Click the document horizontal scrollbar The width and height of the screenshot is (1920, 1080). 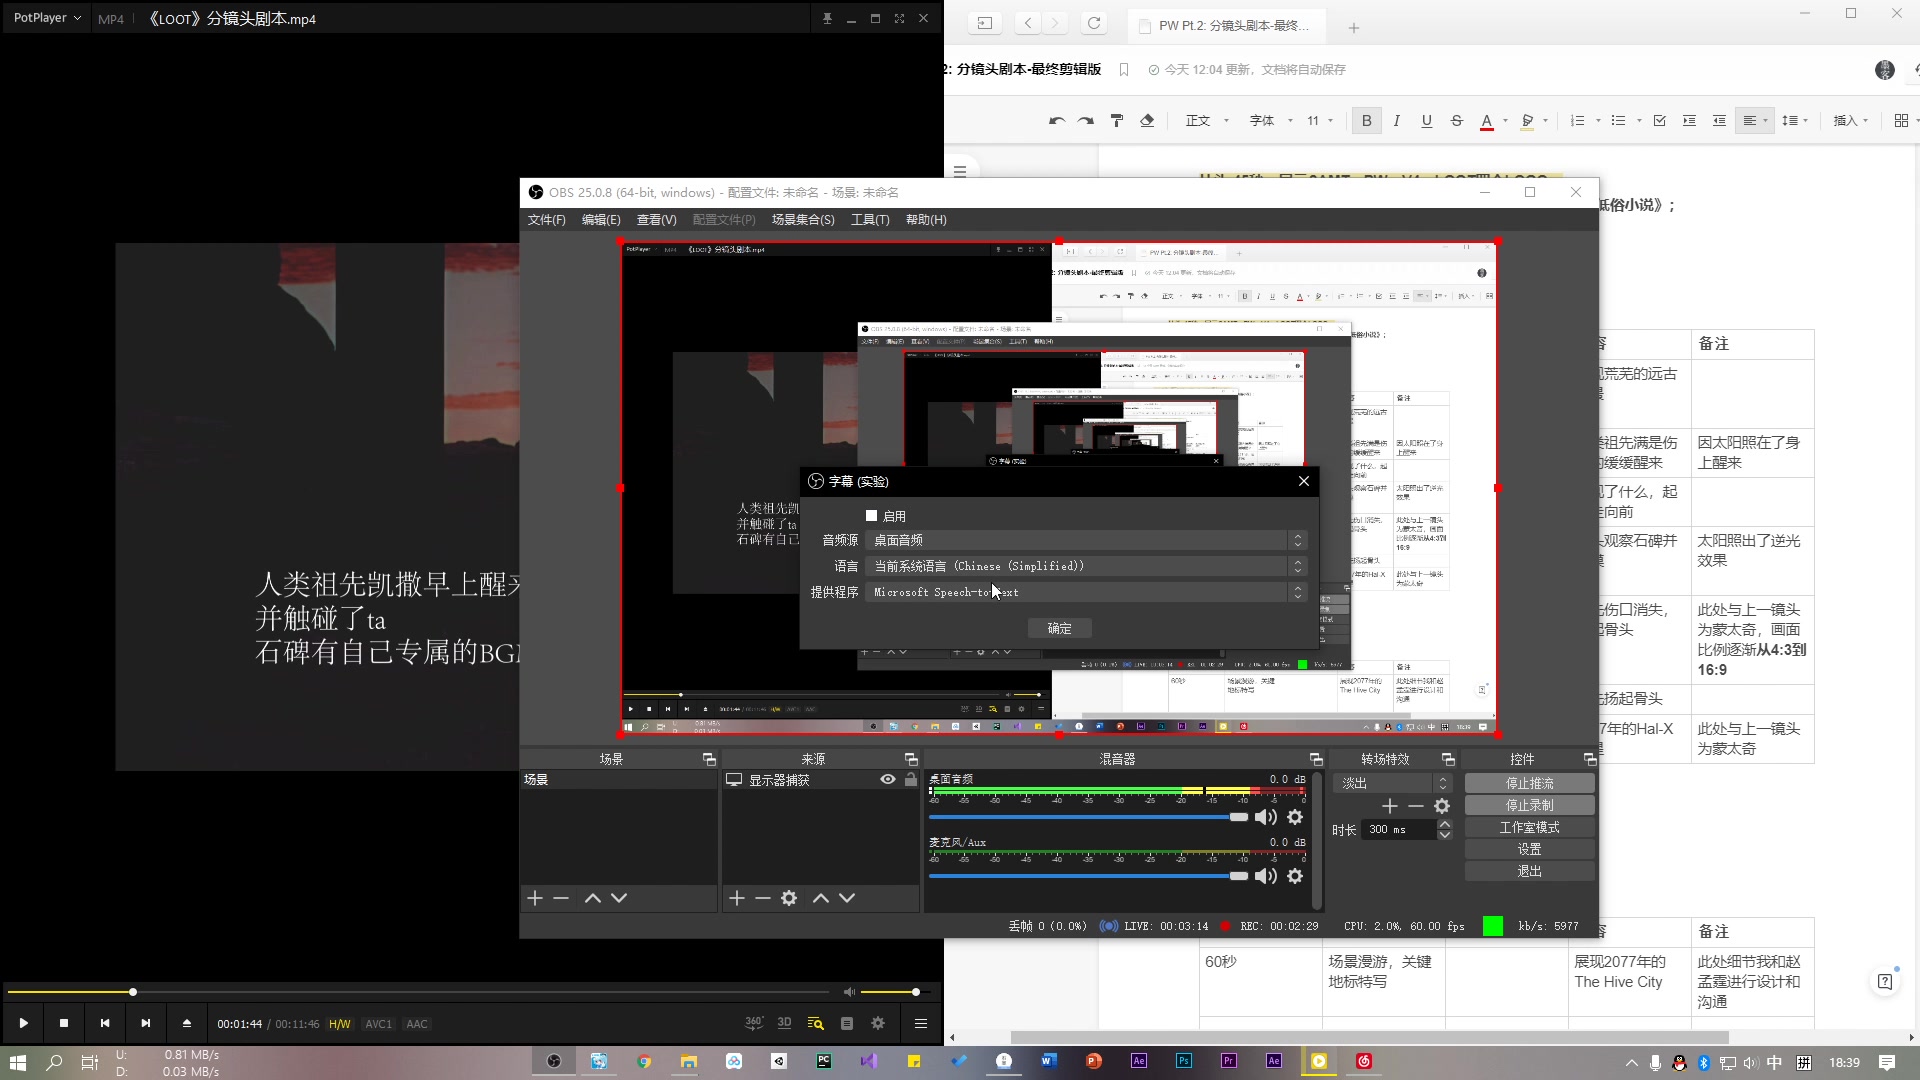pos(1369,1037)
